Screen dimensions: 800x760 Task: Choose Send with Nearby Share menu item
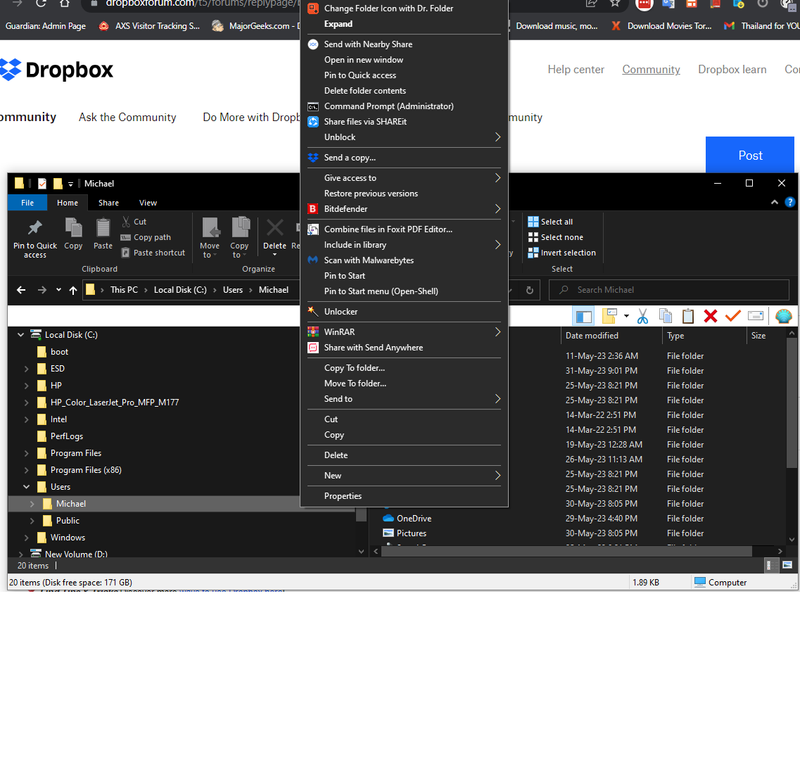tap(404, 44)
